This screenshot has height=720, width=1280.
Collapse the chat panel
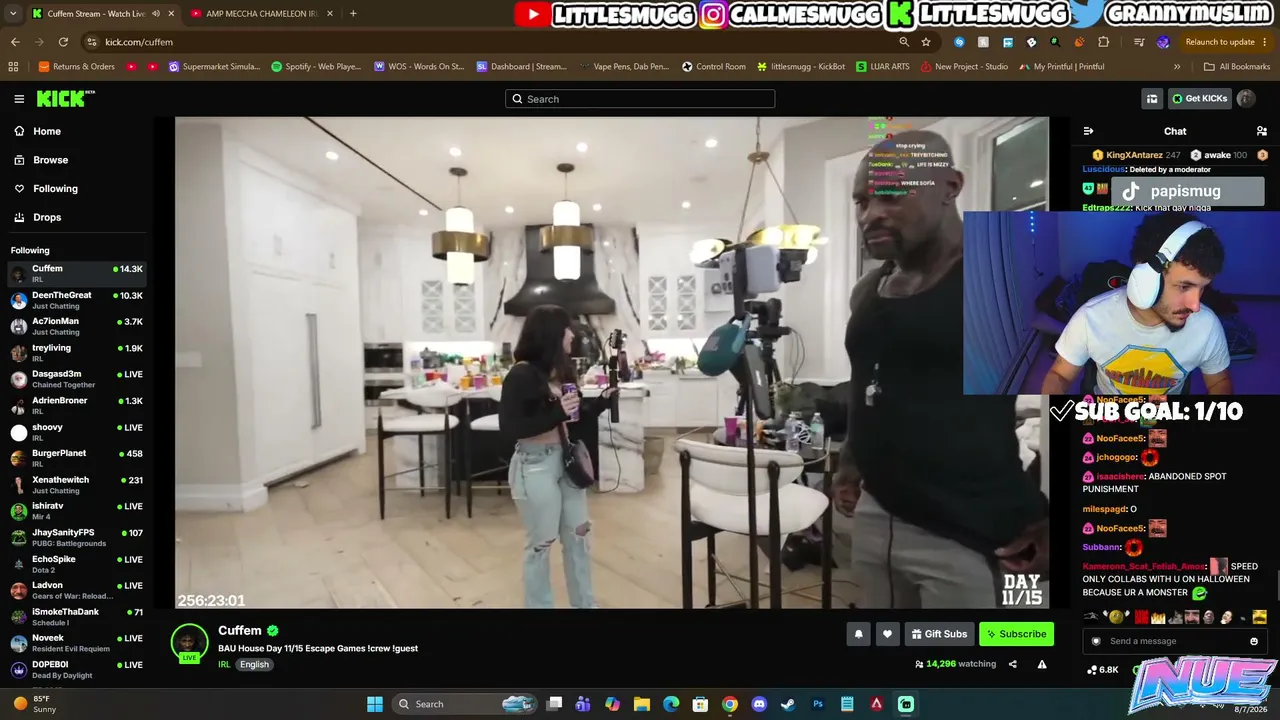1088,131
